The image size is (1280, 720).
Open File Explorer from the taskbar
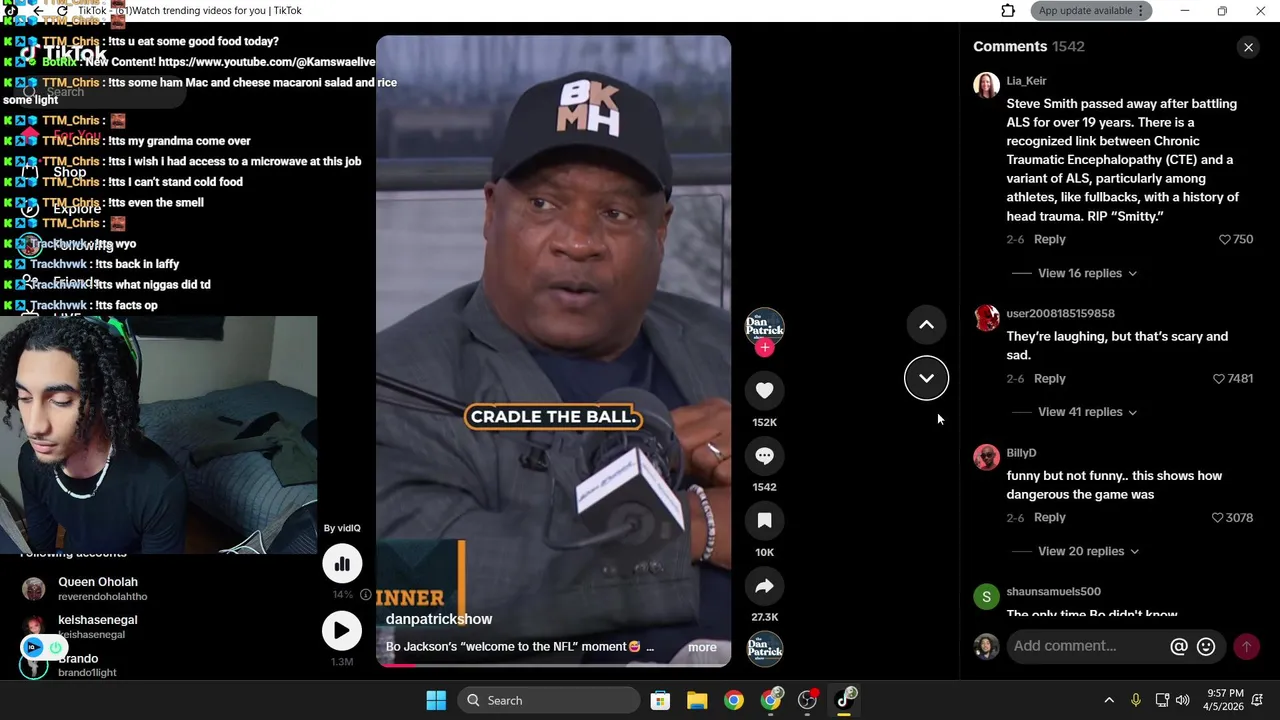point(697,700)
